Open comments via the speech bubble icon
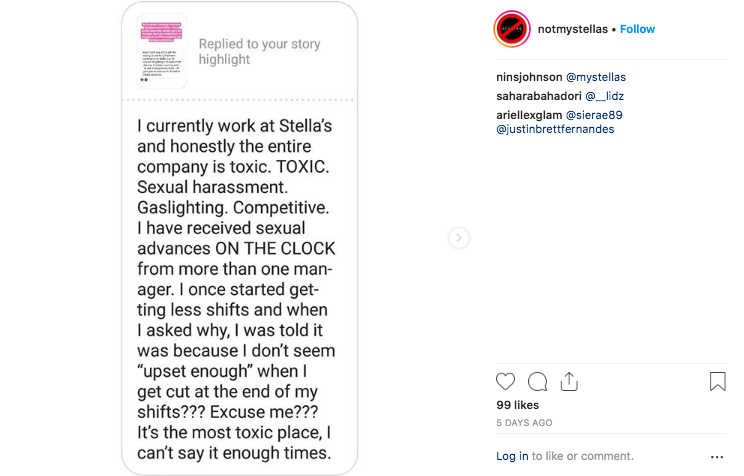The width and height of the screenshot is (744, 476). tap(538, 382)
